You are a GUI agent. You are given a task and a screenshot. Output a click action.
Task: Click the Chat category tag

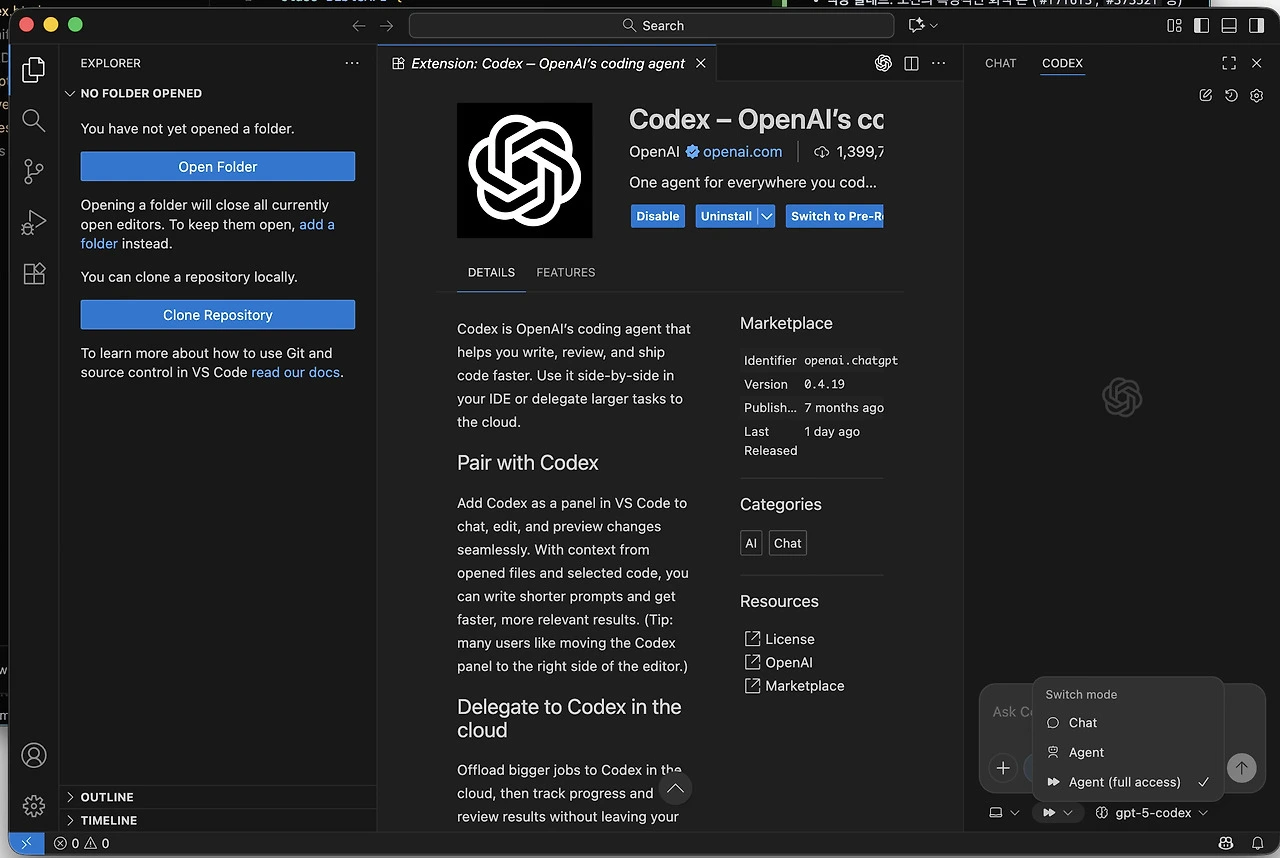click(788, 543)
